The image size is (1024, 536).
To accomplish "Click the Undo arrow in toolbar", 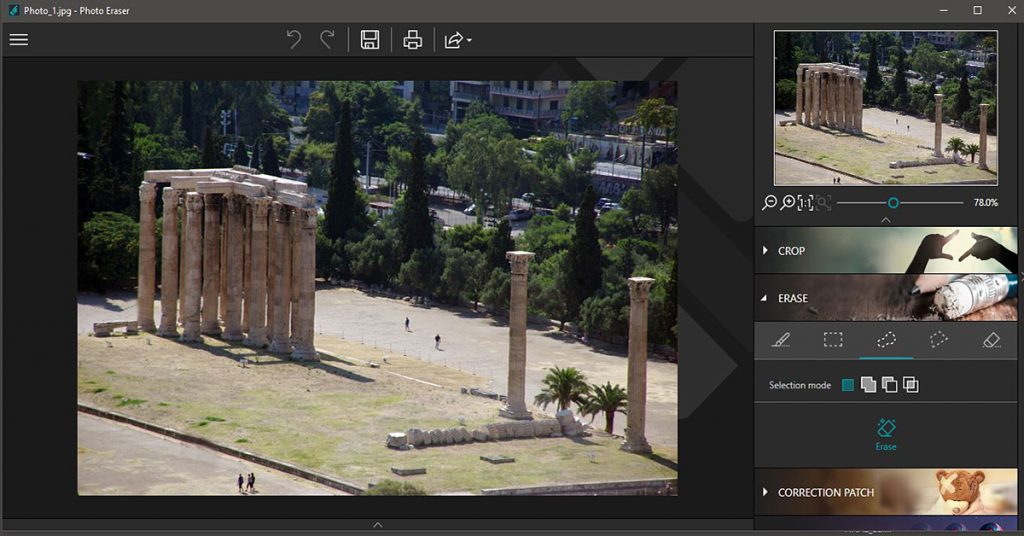I will point(294,40).
